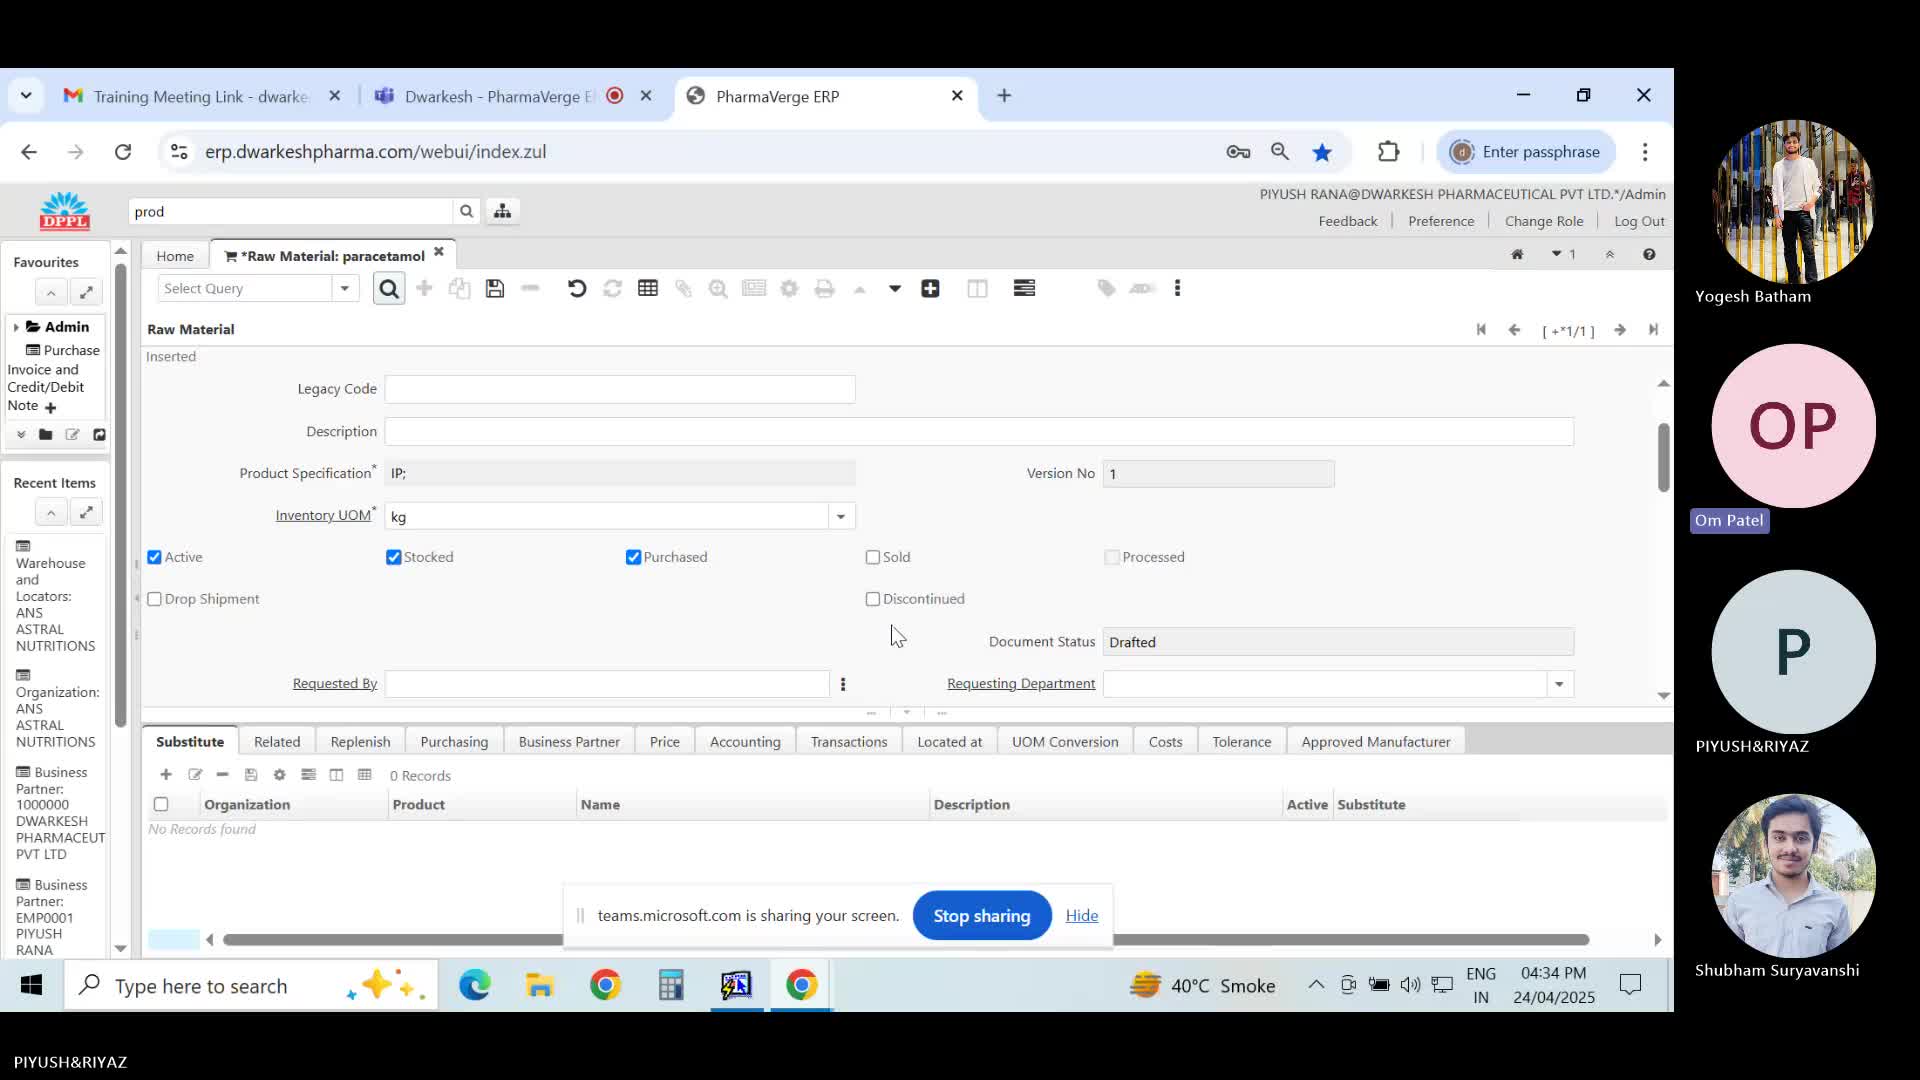Click the add row plus icon in Substitute
1920x1080 pixels.
click(x=166, y=775)
